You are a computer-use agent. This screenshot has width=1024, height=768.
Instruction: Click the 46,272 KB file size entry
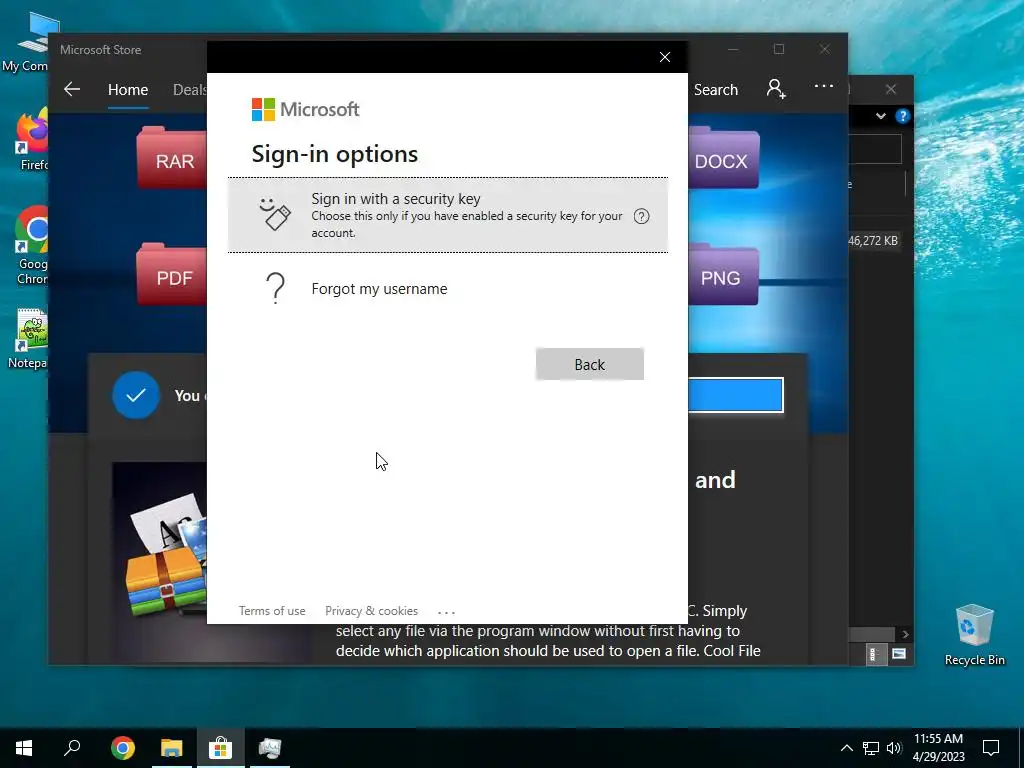point(872,241)
